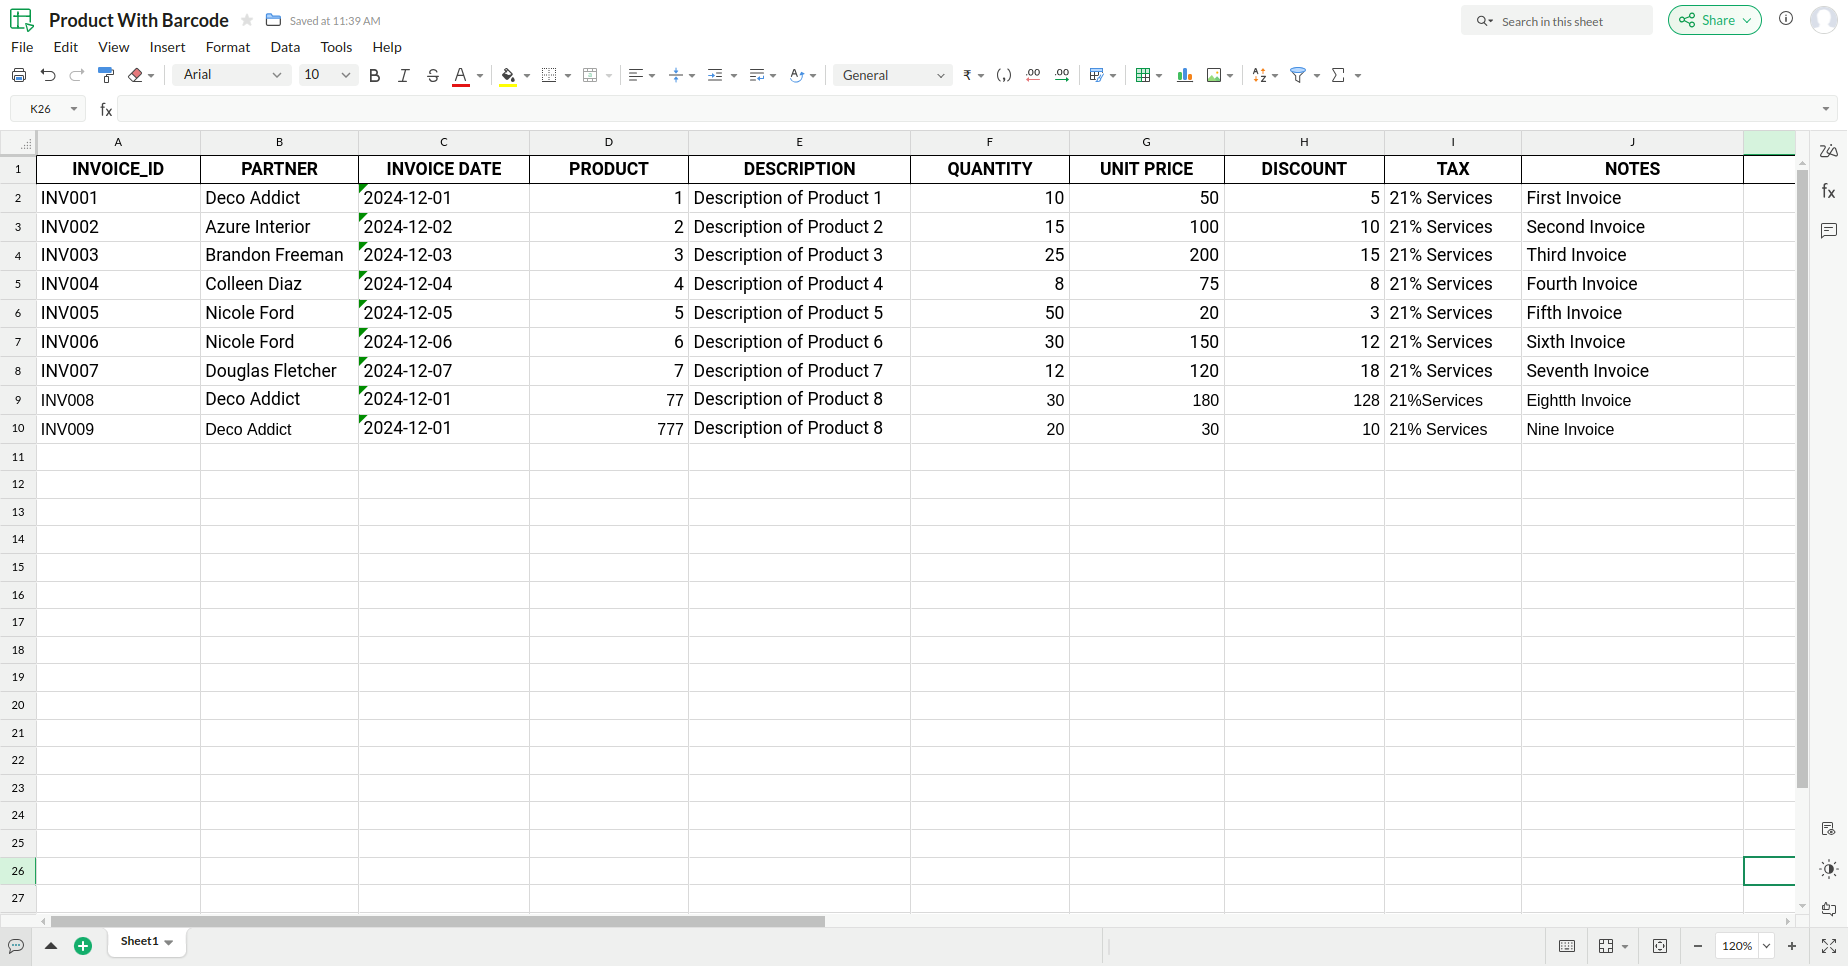Click the format as table icon
Screen dimensions: 1848x966
(1143, 75)
